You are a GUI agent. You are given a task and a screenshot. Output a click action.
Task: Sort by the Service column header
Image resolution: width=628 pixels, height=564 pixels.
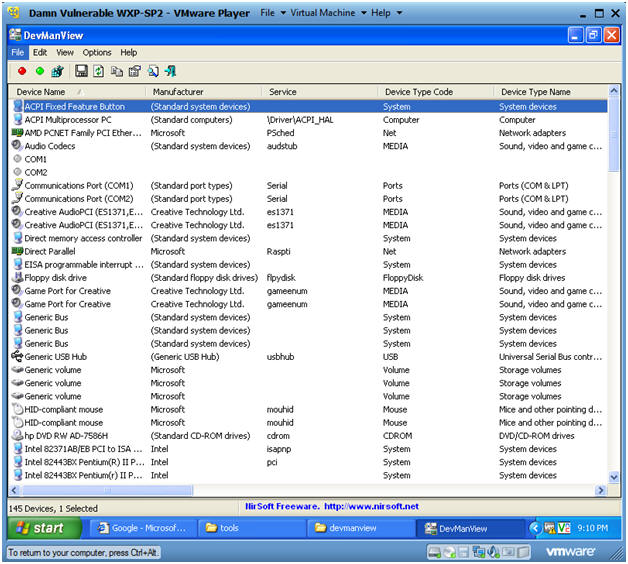pos(320,92)
